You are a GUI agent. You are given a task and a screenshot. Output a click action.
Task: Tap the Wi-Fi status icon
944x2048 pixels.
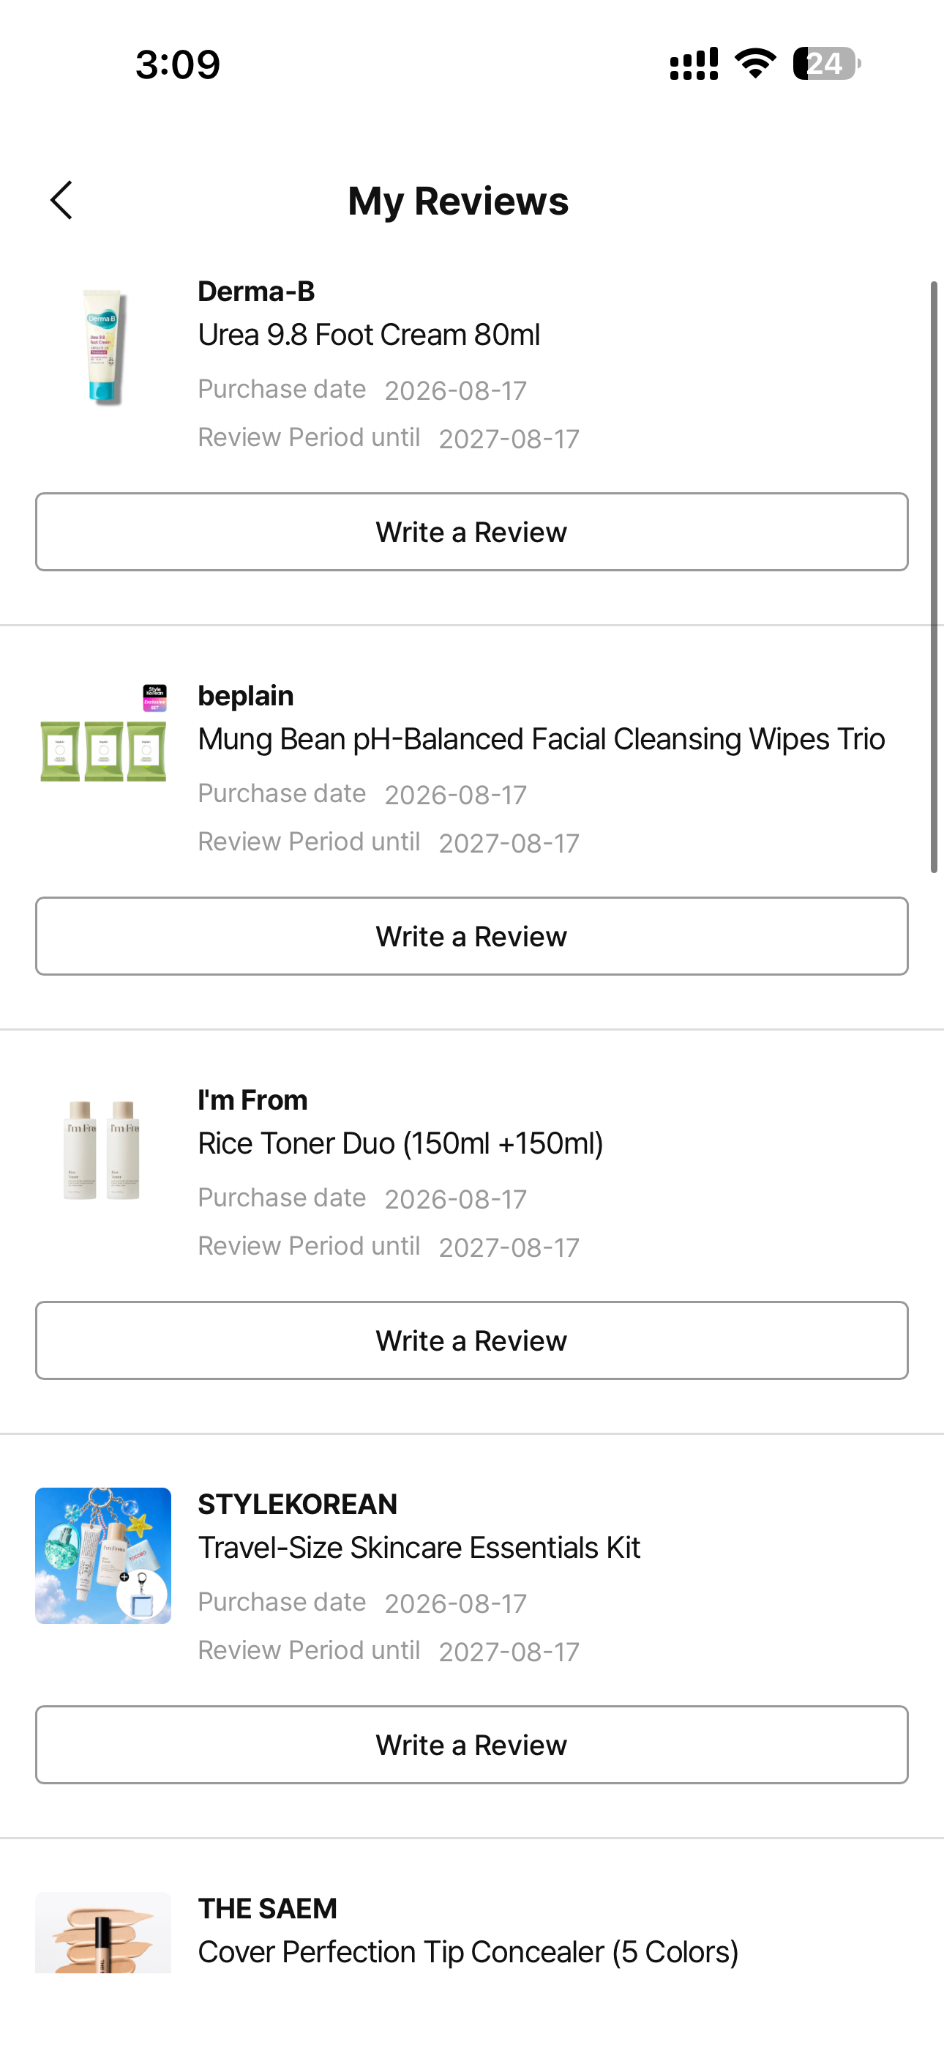coord(755,64)
